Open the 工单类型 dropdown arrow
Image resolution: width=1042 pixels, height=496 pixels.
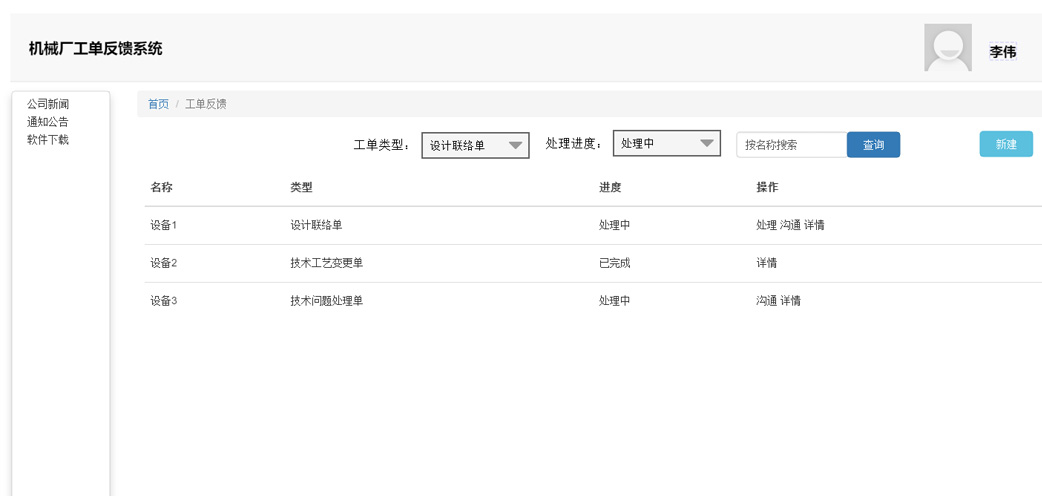tap(515, 146)
